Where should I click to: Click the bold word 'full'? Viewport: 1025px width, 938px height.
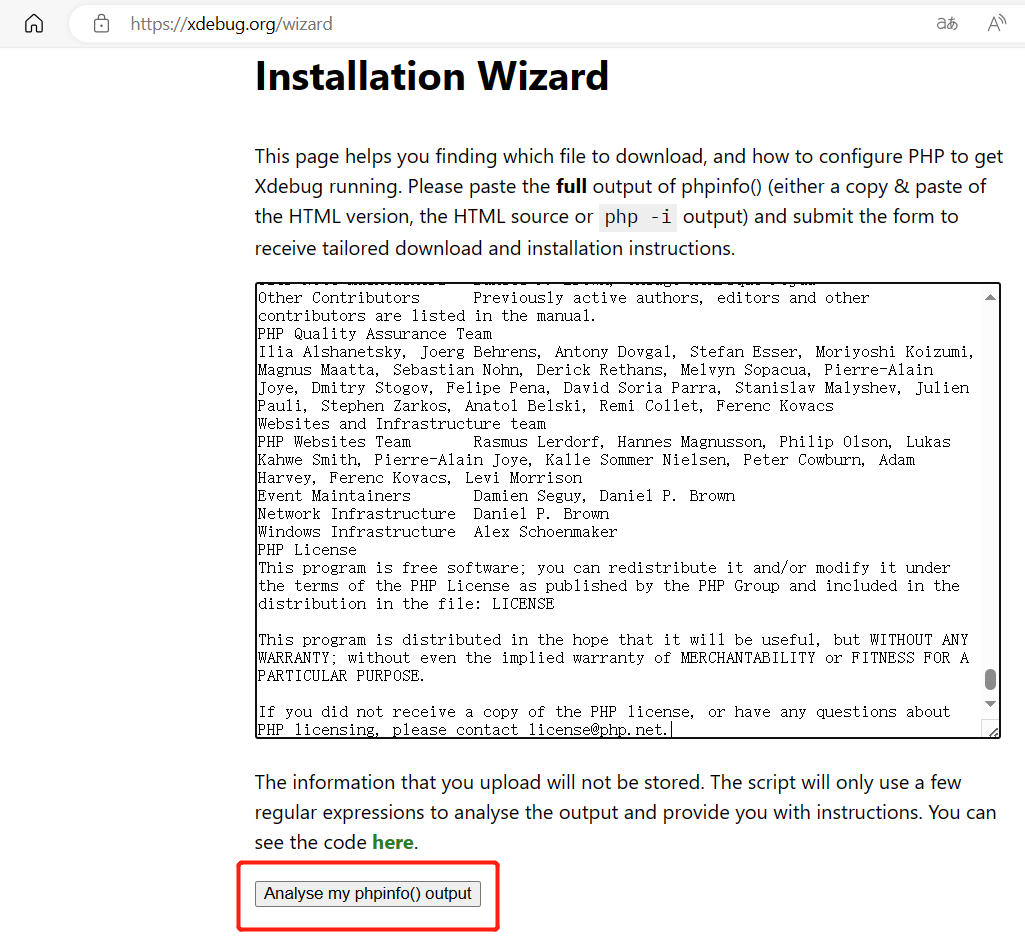571,187
